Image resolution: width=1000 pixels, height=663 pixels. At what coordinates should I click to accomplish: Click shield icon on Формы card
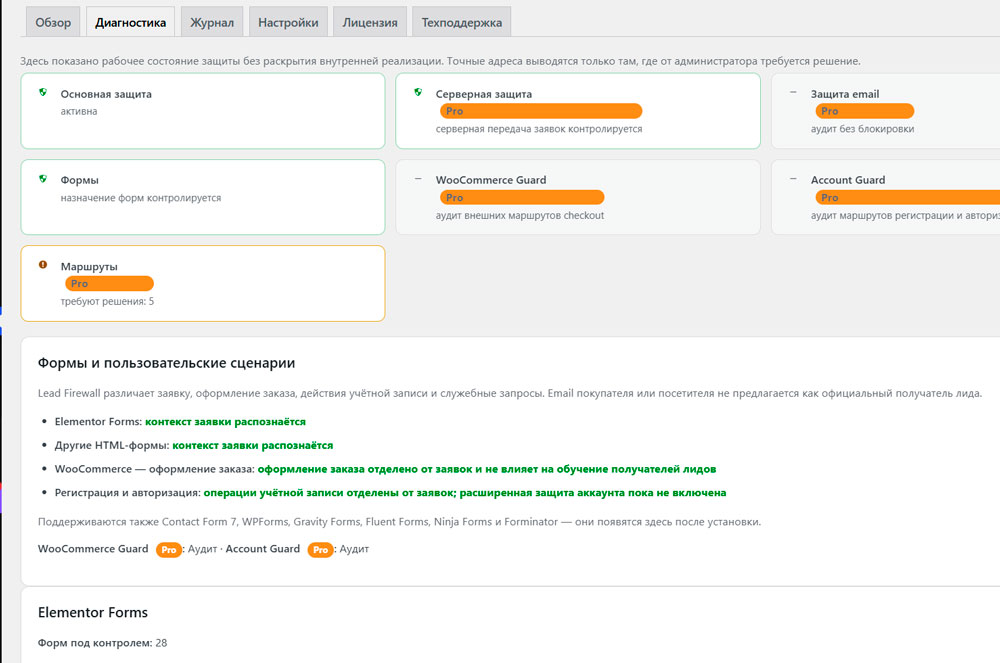click(x=43, y=178)
